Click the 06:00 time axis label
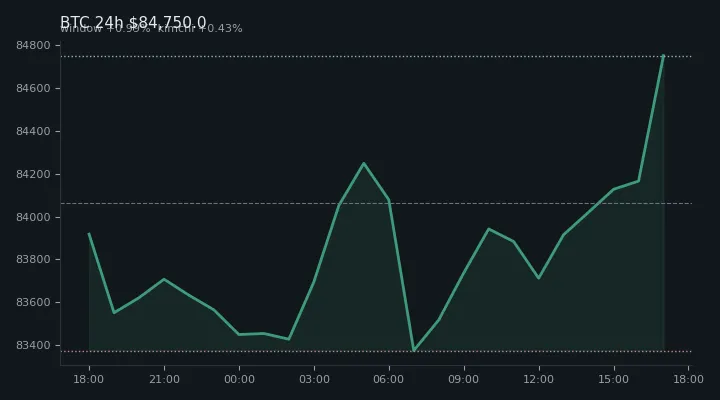This screenshot has width=720, height=400. pos(389,379)
